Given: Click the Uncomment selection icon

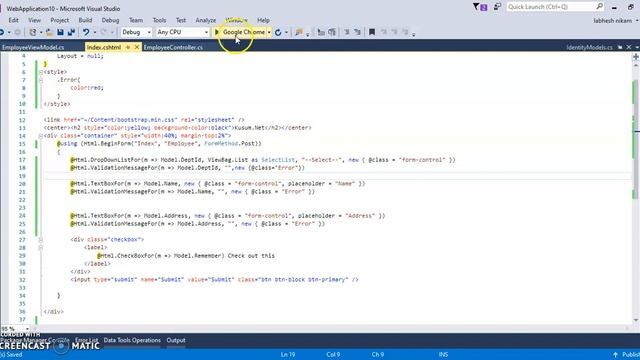Looking at the screenshot, I should [x=357, y=32].
